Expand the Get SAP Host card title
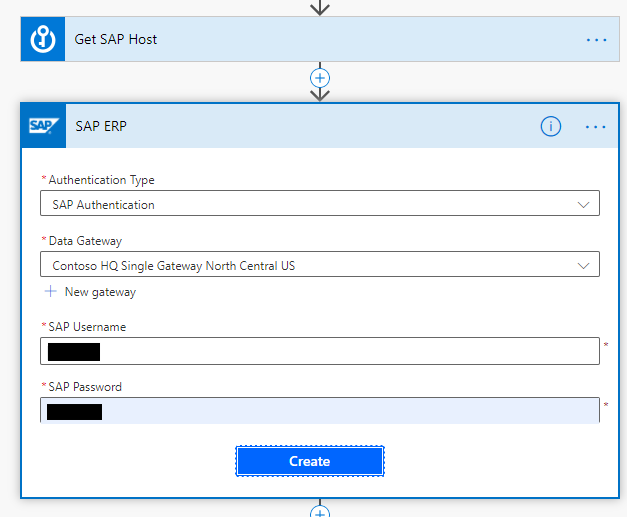 (116, 40)
